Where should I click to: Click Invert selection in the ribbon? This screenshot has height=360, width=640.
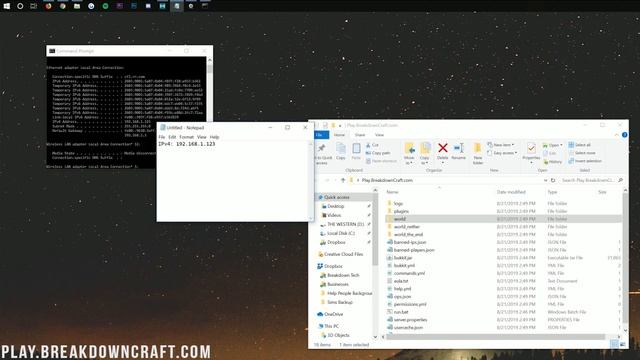click(x=585, y=161)
